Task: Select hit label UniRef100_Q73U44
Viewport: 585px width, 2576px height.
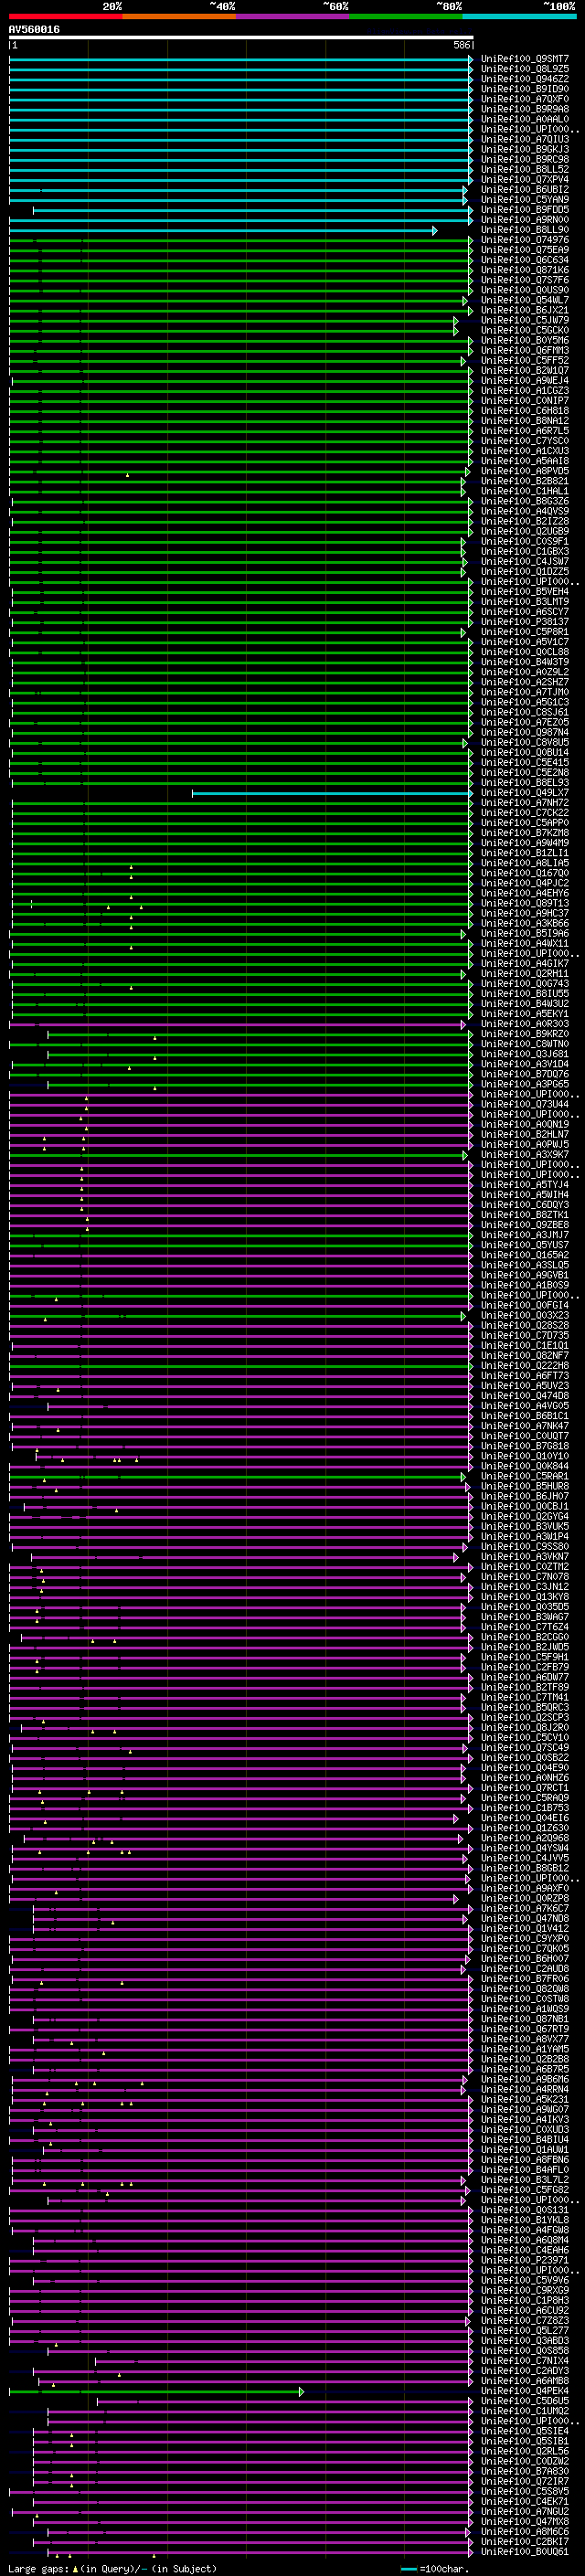Action: 525,1104
